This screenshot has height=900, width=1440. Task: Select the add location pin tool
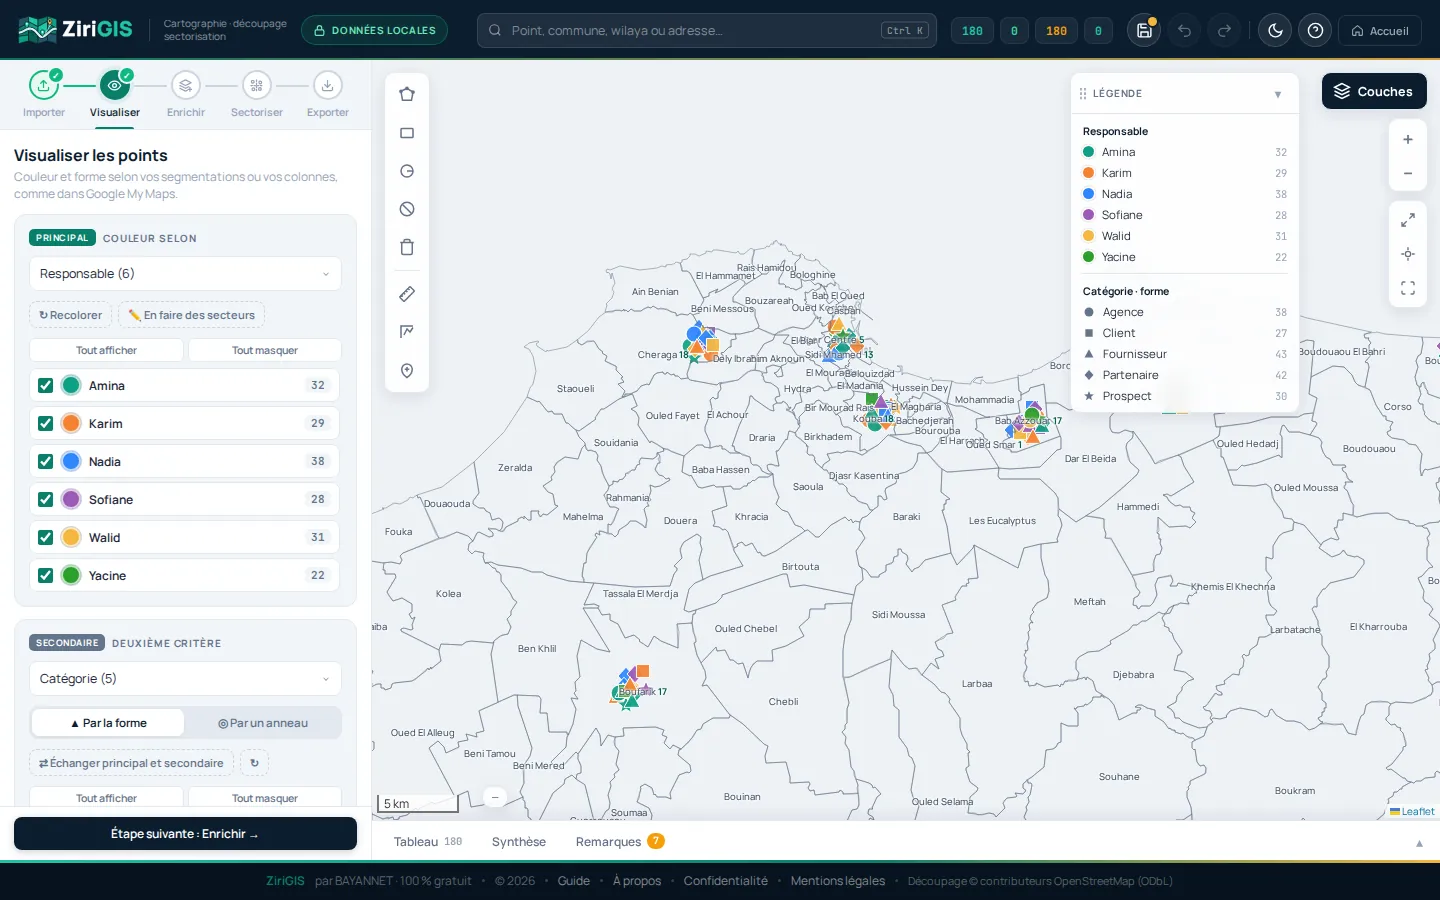click(x=407, y=371)
